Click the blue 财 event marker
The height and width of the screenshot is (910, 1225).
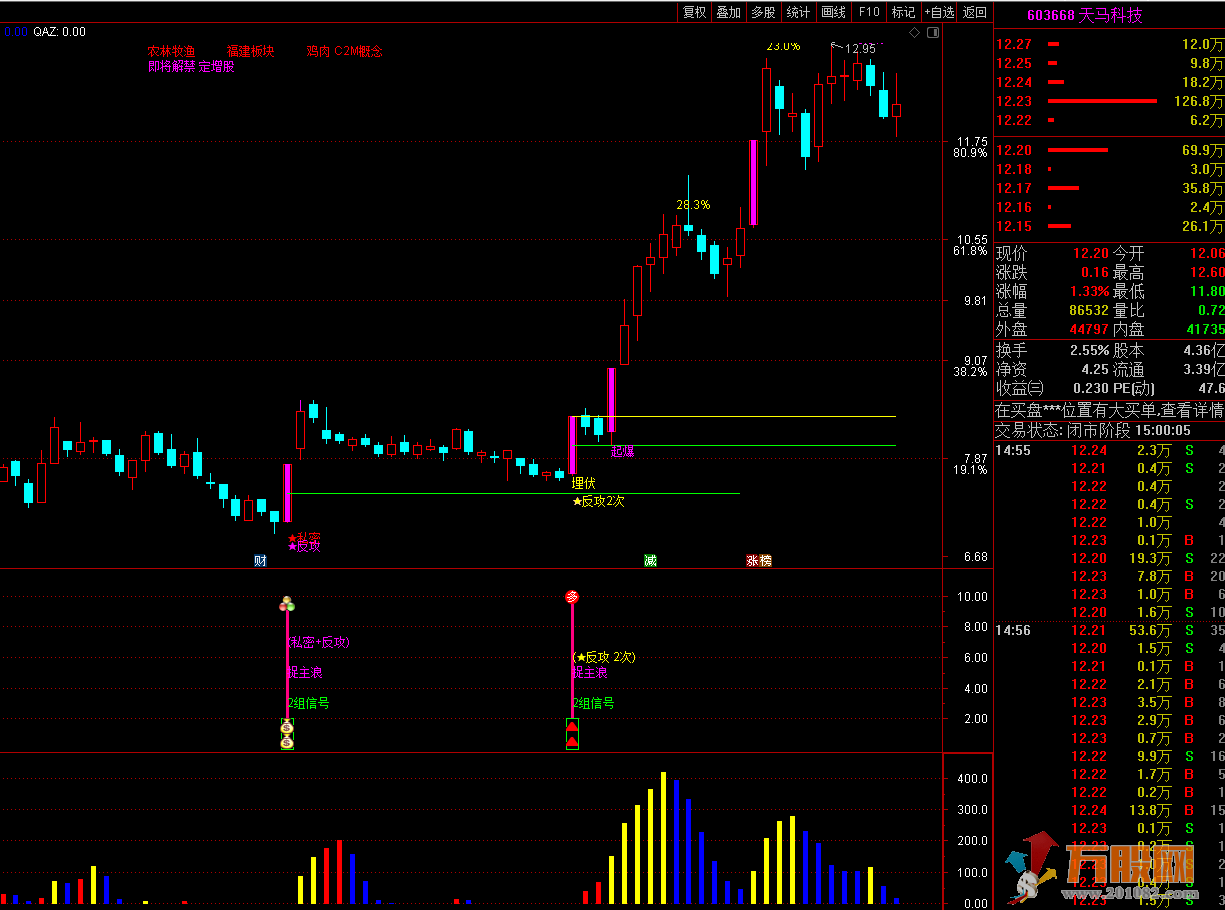click(x=261, y=561)
